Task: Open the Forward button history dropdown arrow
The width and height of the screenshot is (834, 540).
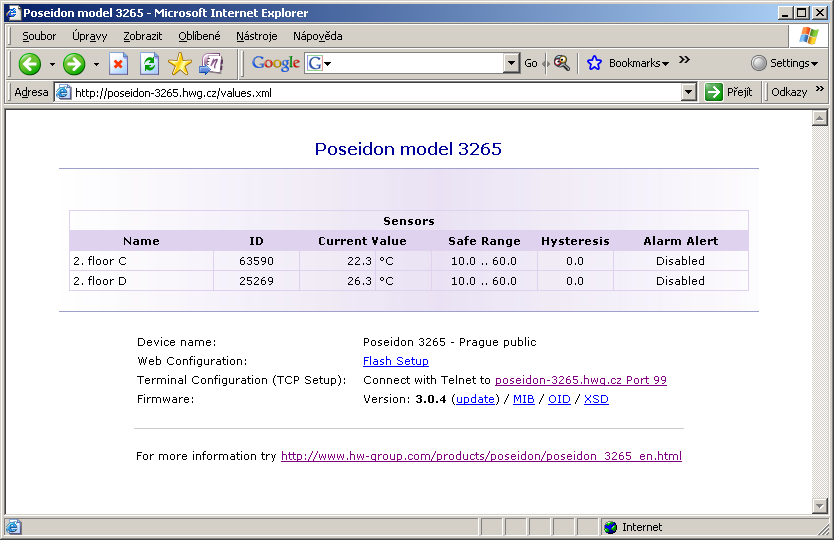Action: tap(96, 64)
